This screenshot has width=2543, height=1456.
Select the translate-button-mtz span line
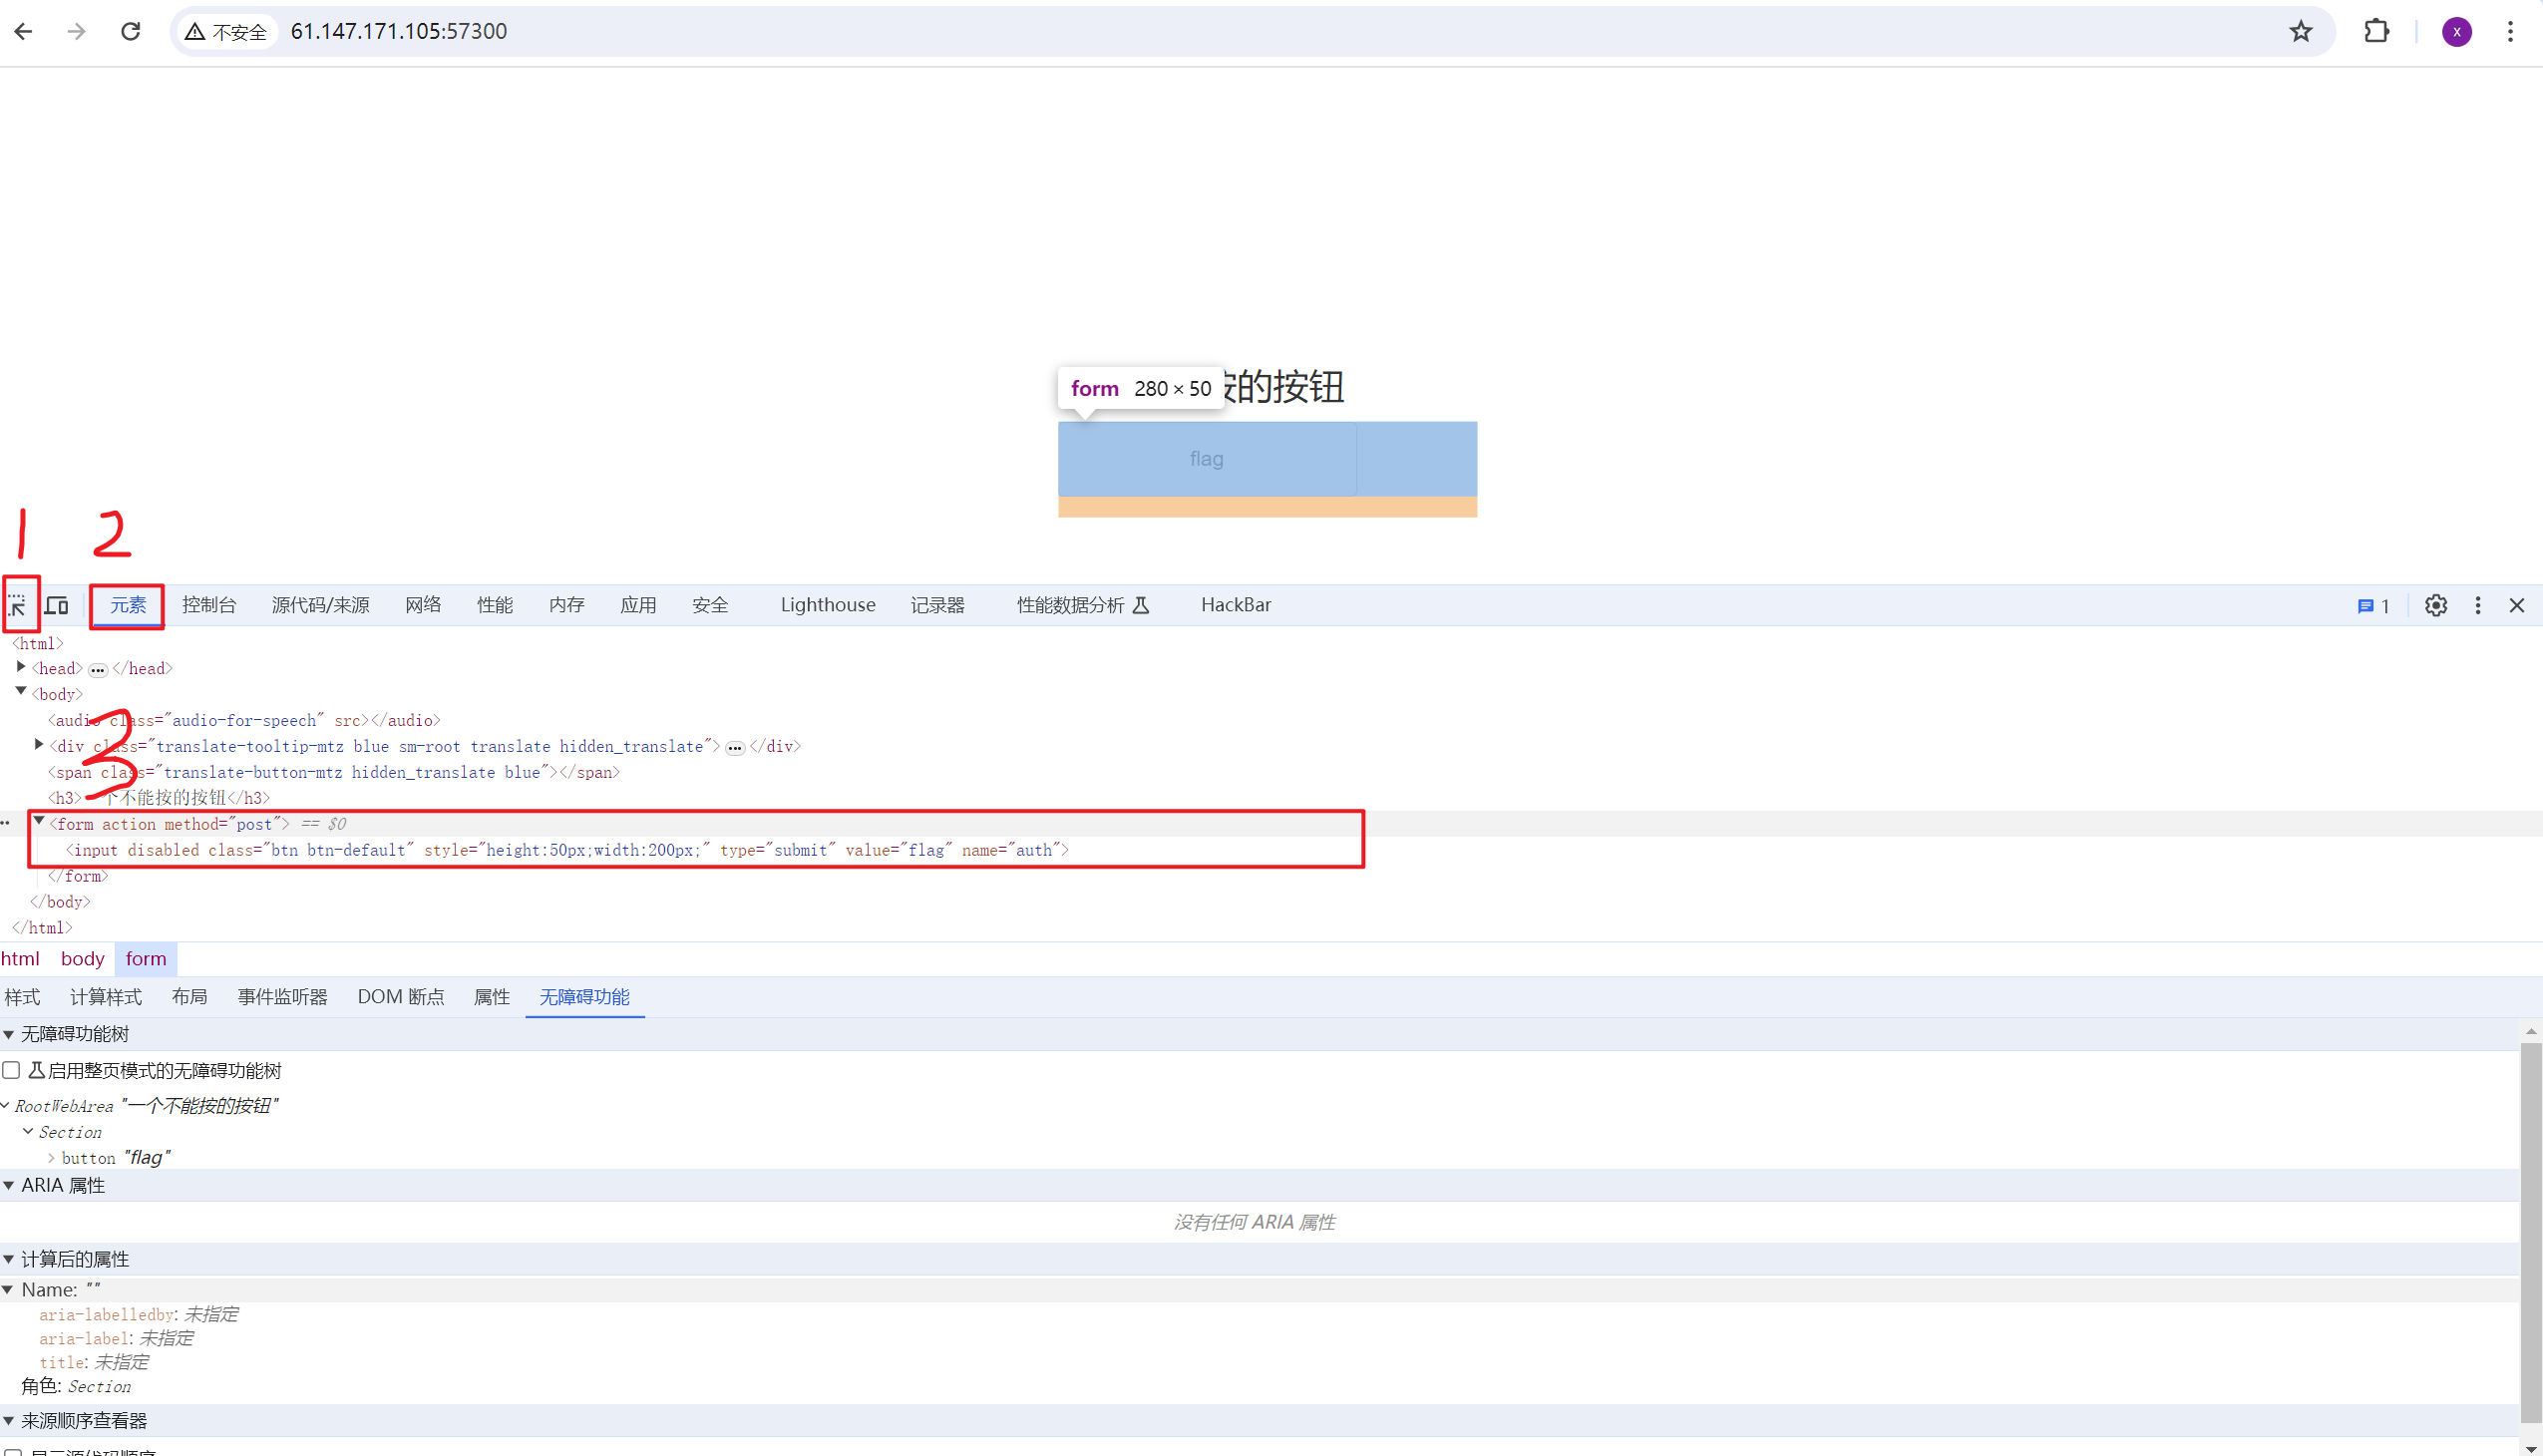click(334, 772)
